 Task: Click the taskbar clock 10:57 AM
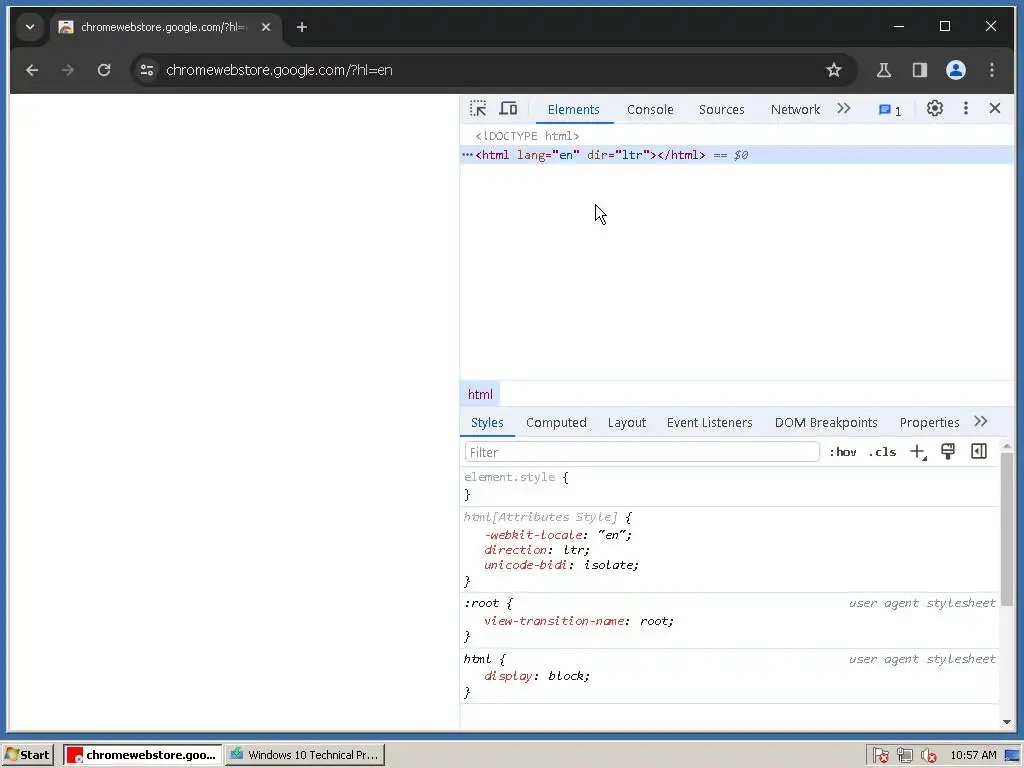click(x=973, y=755)
